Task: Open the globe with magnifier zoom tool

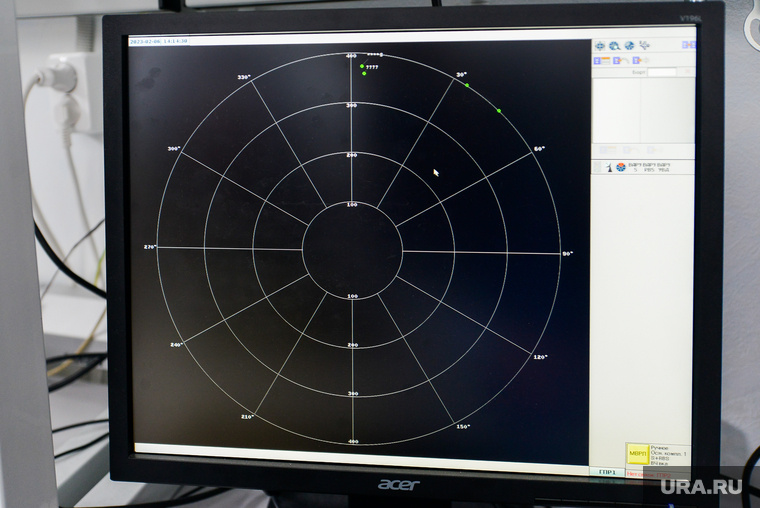Action: (x=615, y=46)
